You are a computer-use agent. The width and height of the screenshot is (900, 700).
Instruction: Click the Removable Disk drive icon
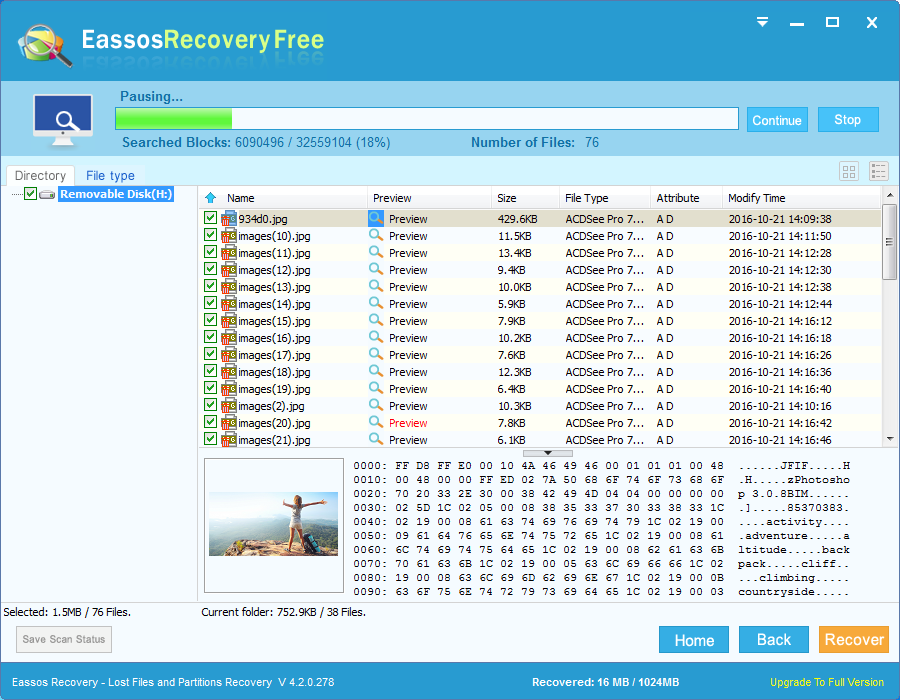pos(47,195)
